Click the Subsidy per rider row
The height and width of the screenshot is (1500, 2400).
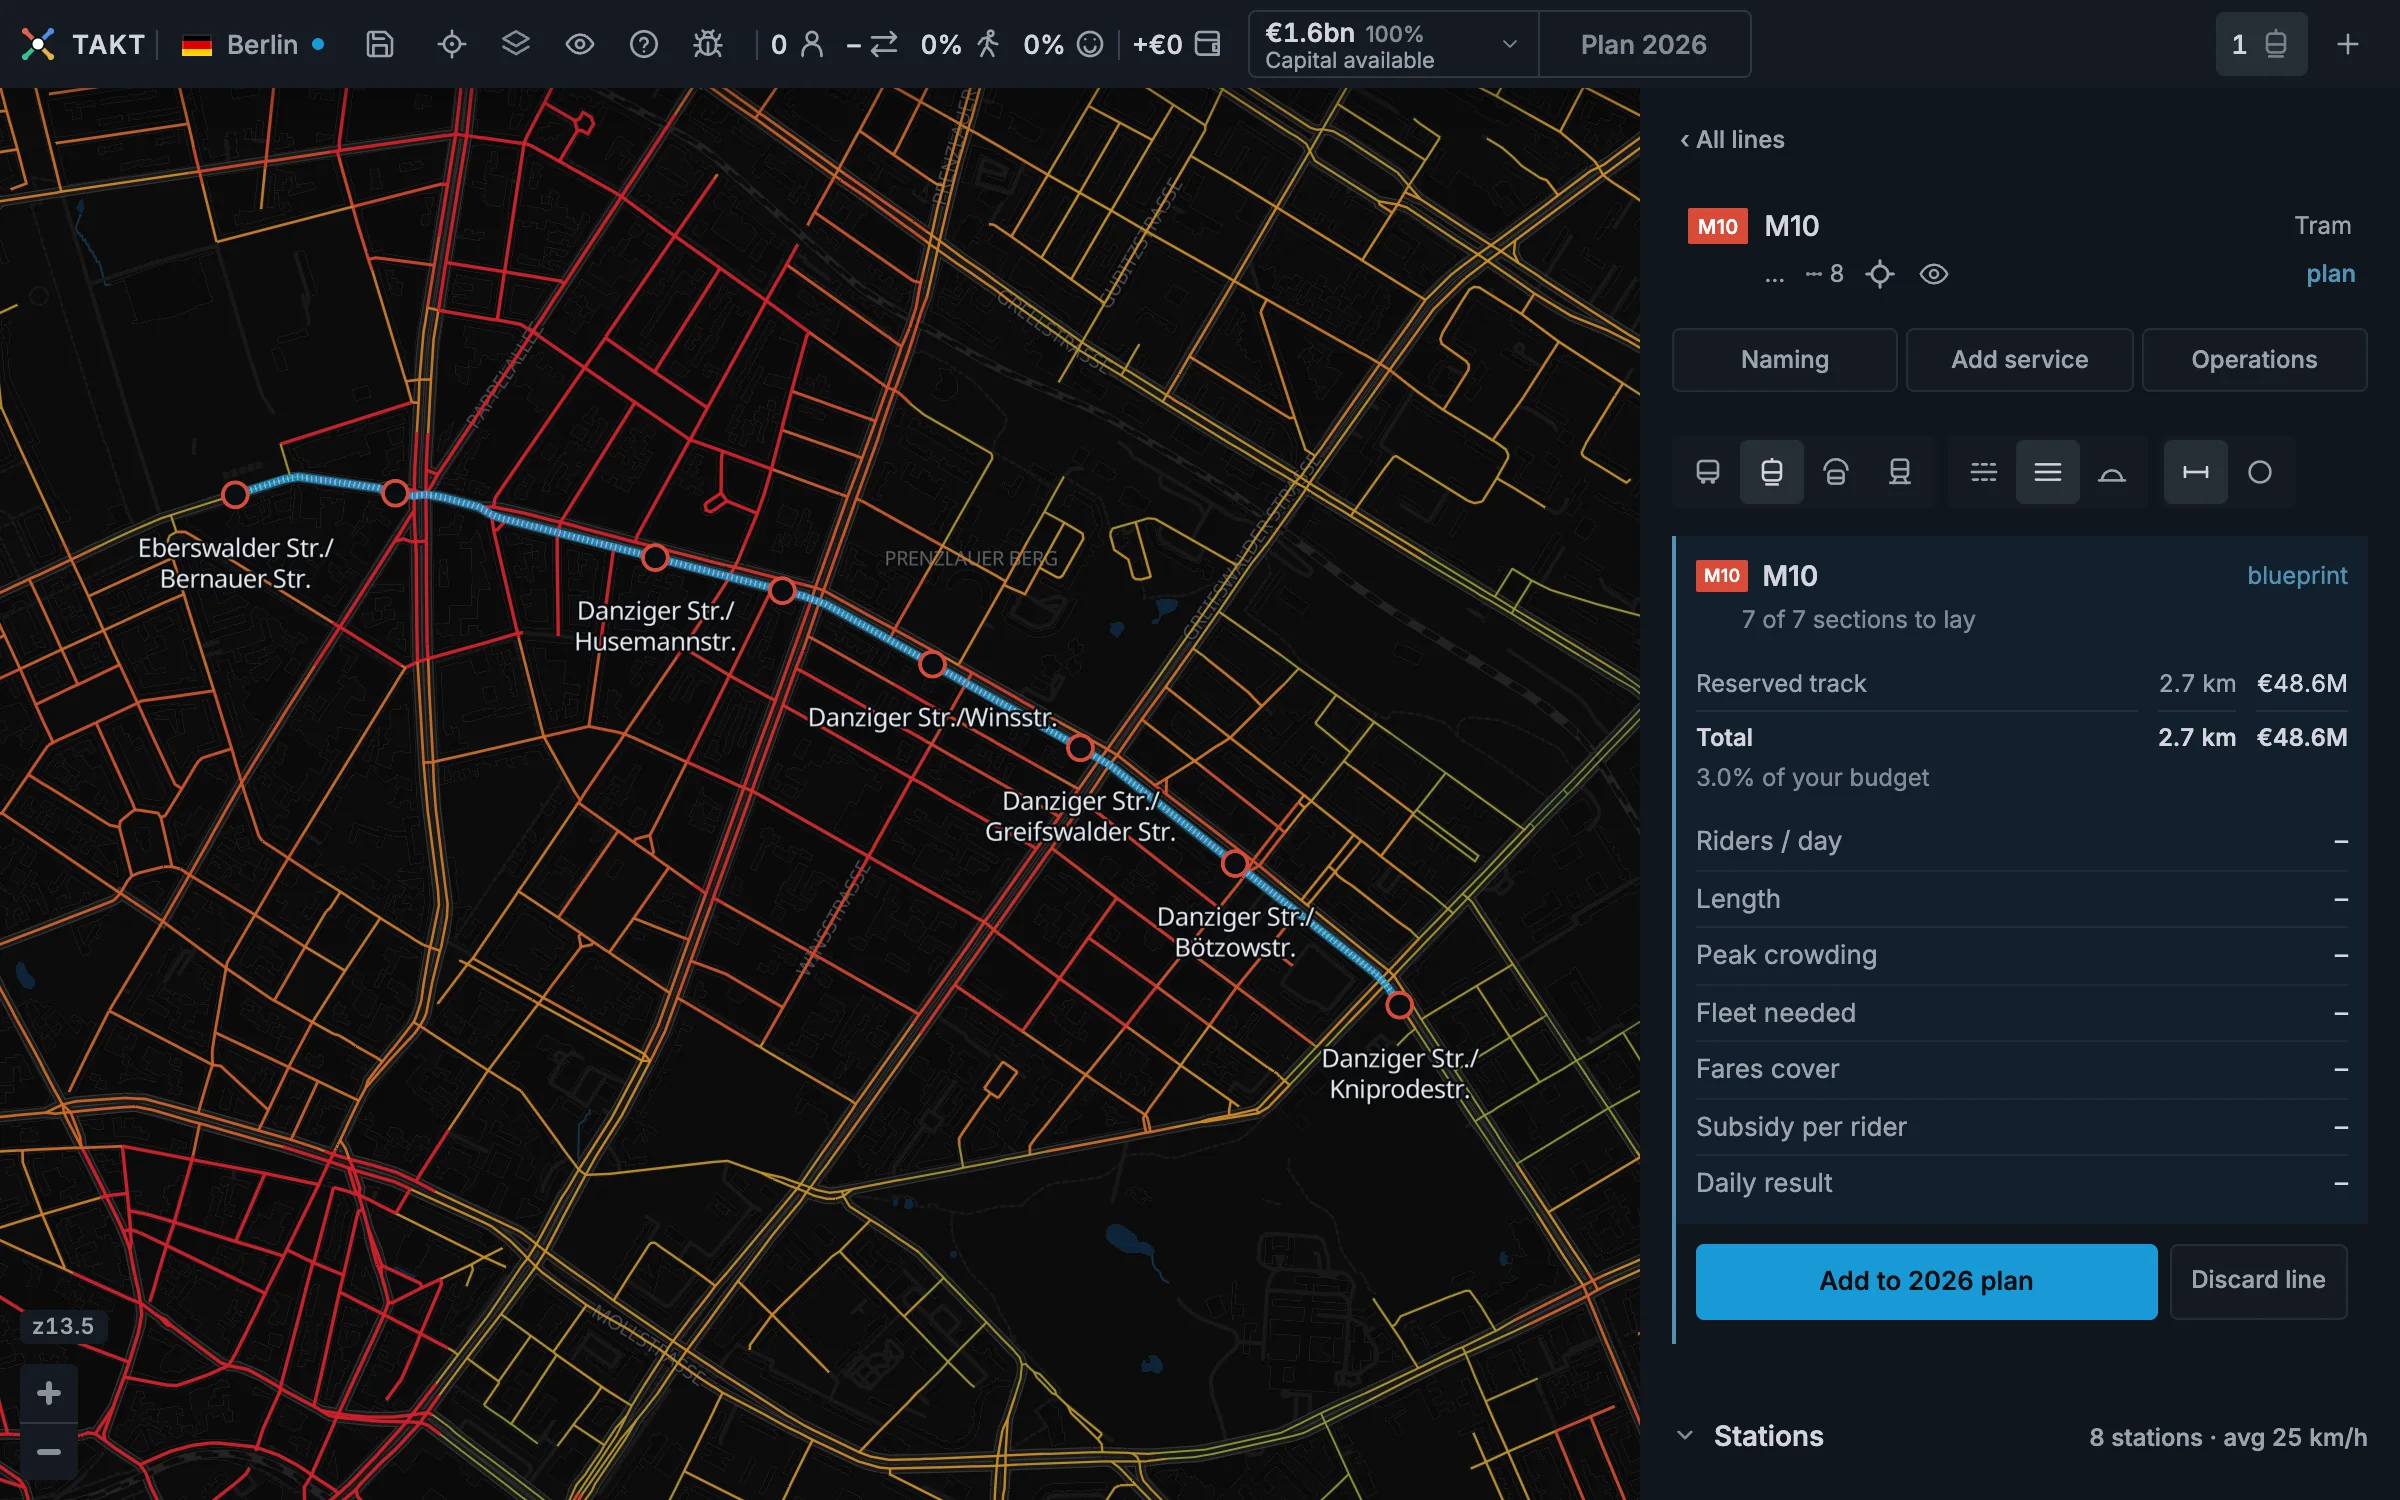[x=2021, y=1128]
